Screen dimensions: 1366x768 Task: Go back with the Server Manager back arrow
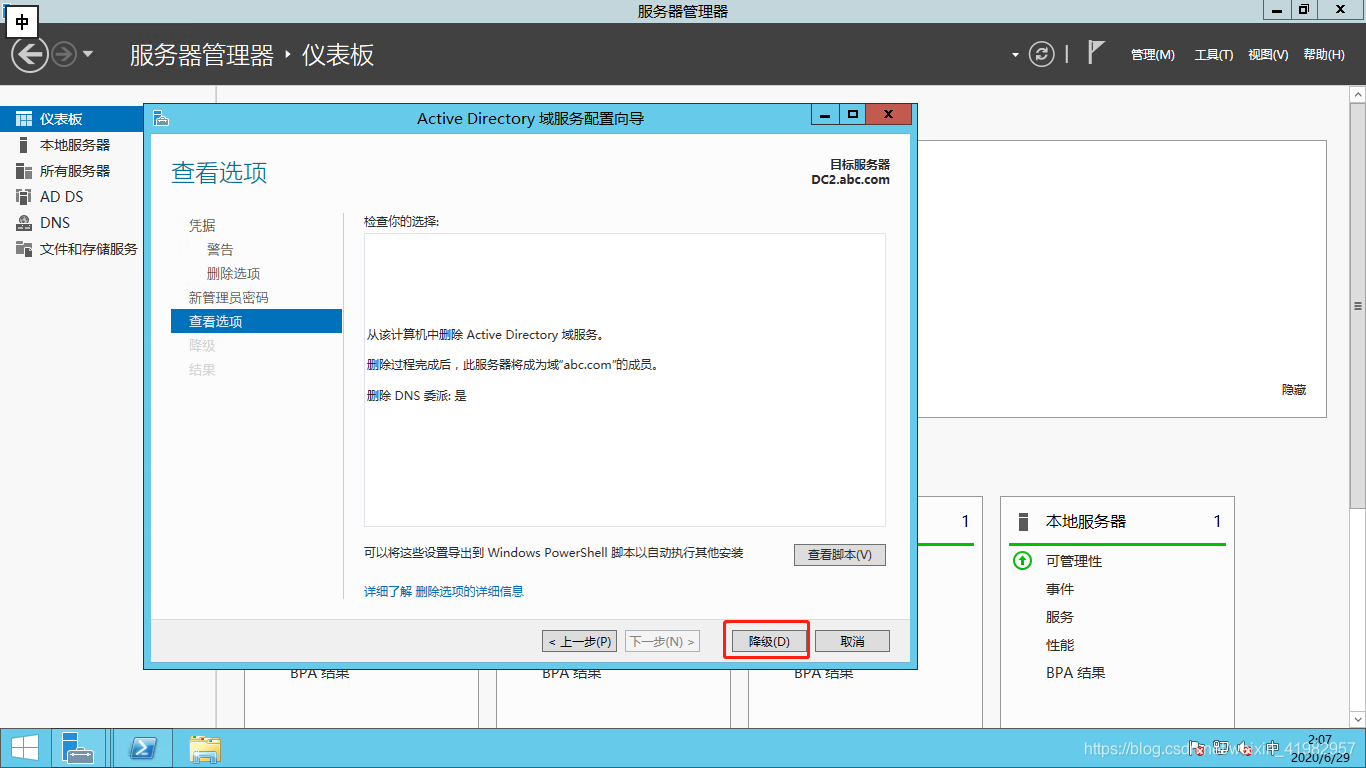[x=30, y=54]
